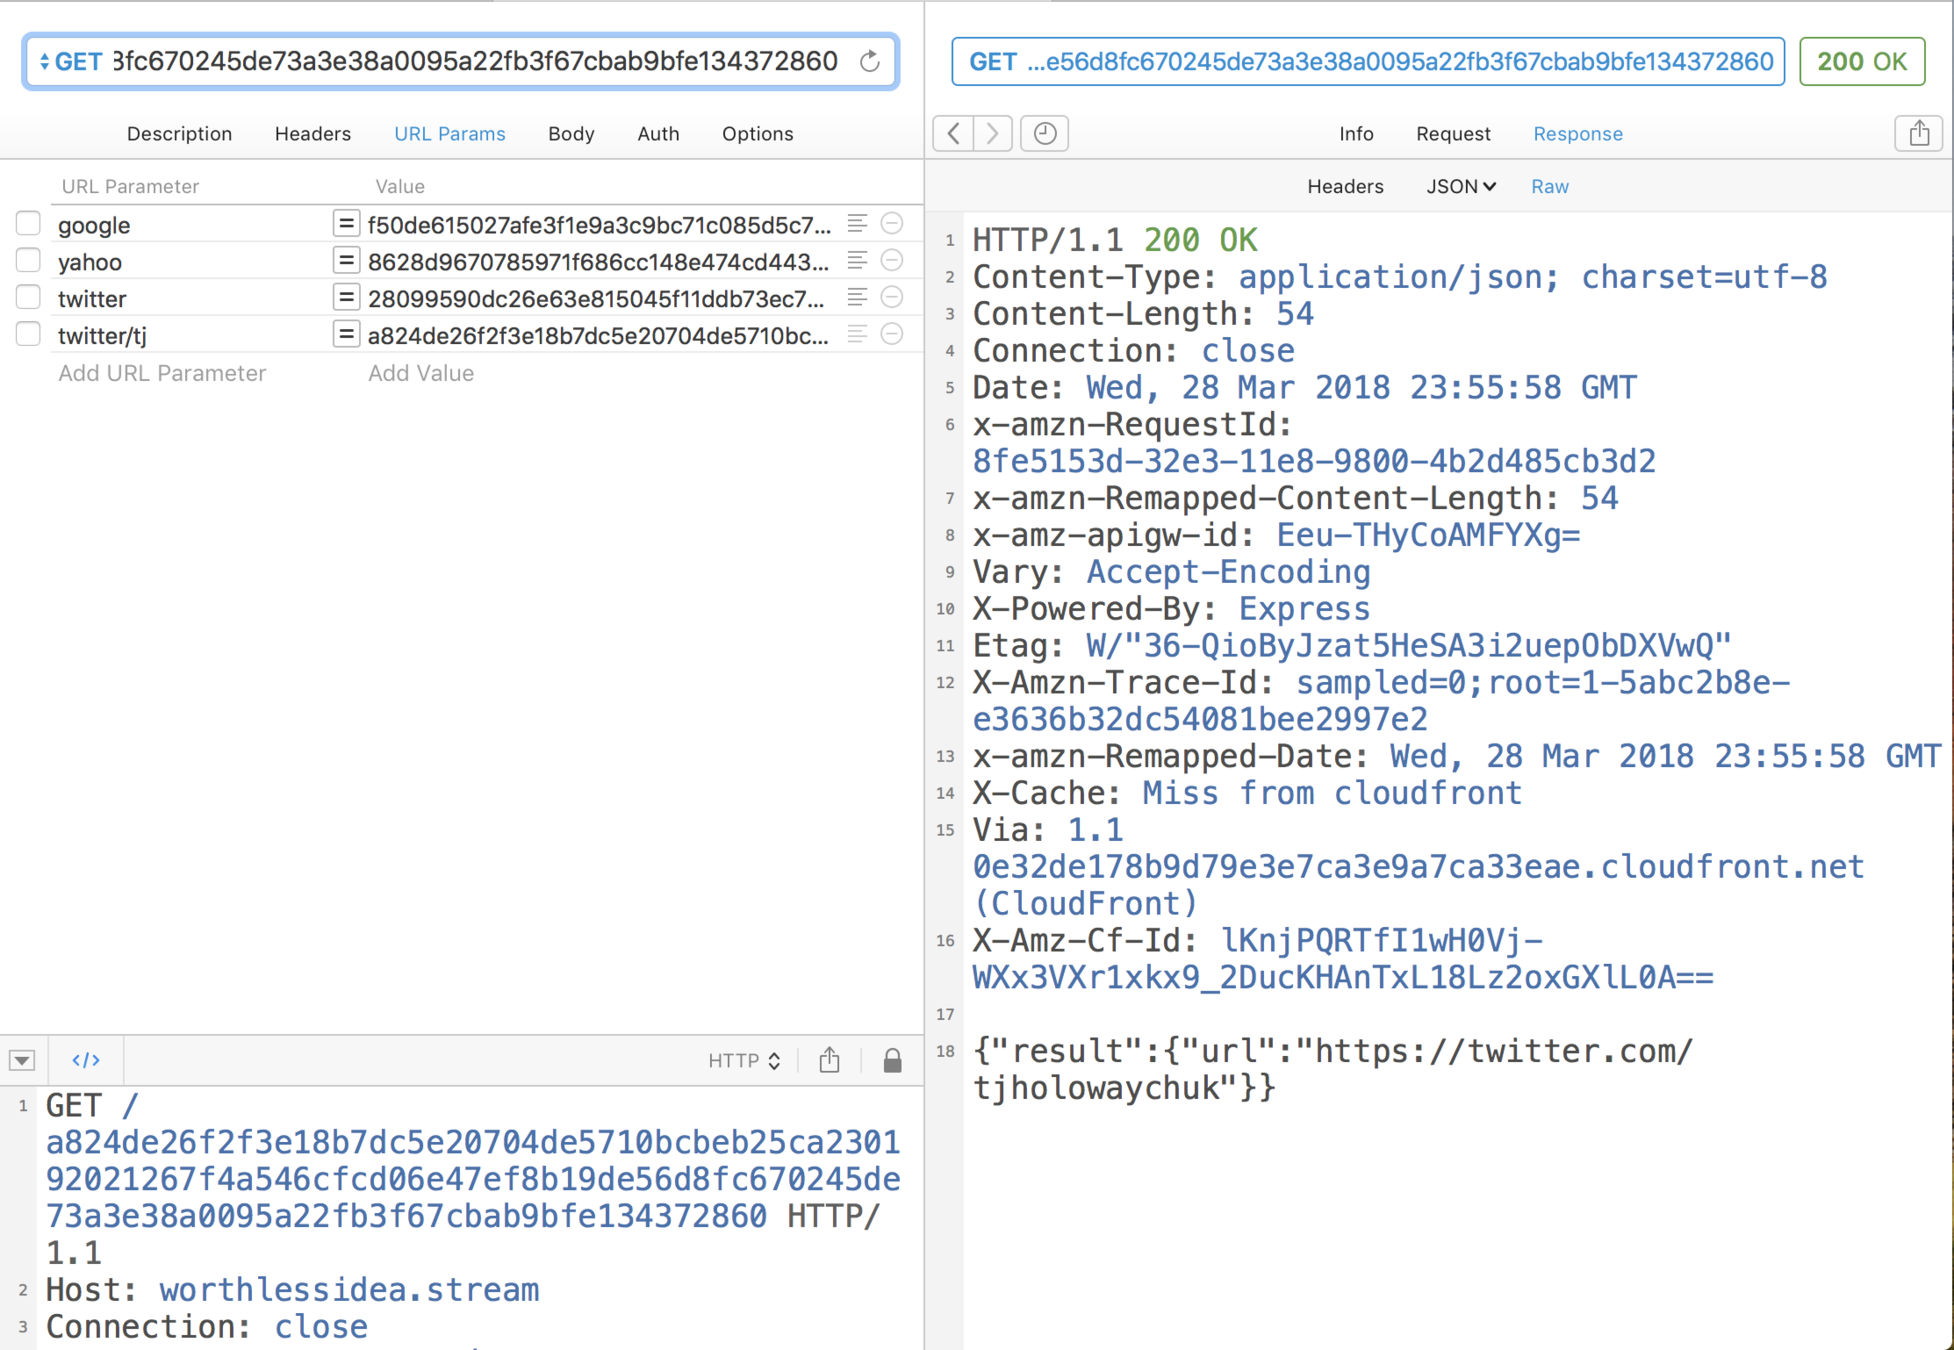Go back to previous response
1954x1350 pixels.
tap(954, 133)
